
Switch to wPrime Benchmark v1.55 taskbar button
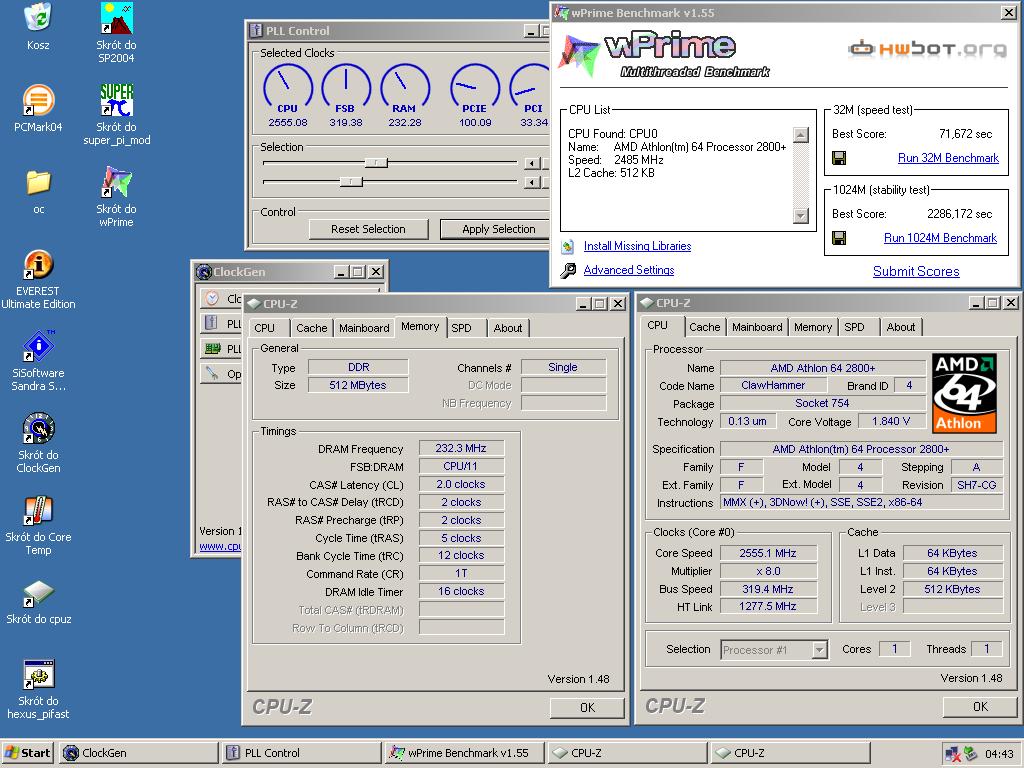pyautogui.click(x=464, y=753)
